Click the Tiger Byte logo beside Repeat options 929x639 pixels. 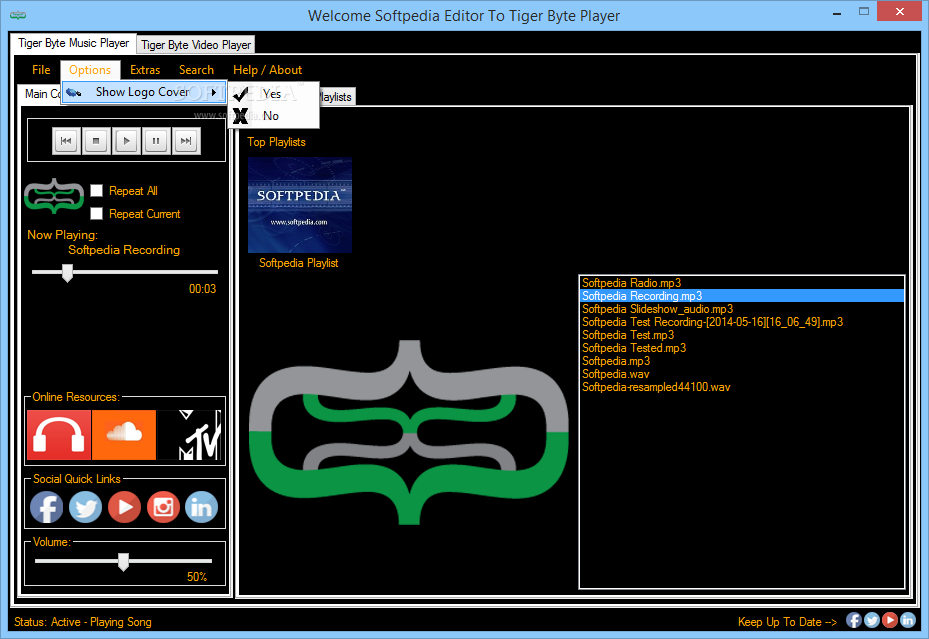tap(54, 196)
